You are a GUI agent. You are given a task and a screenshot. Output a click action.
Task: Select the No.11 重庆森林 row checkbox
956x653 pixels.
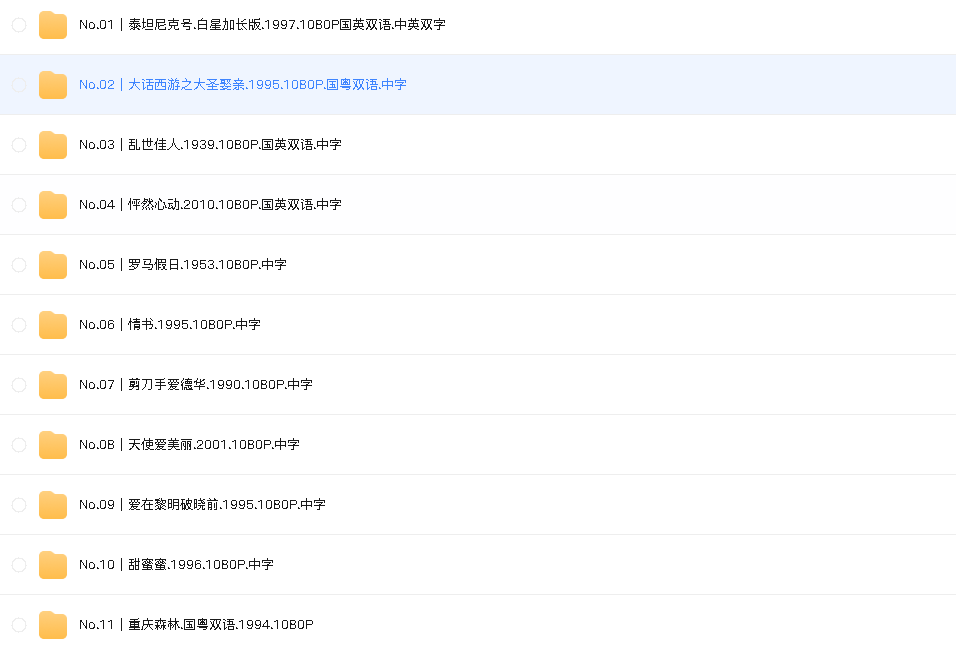[19, 625]
